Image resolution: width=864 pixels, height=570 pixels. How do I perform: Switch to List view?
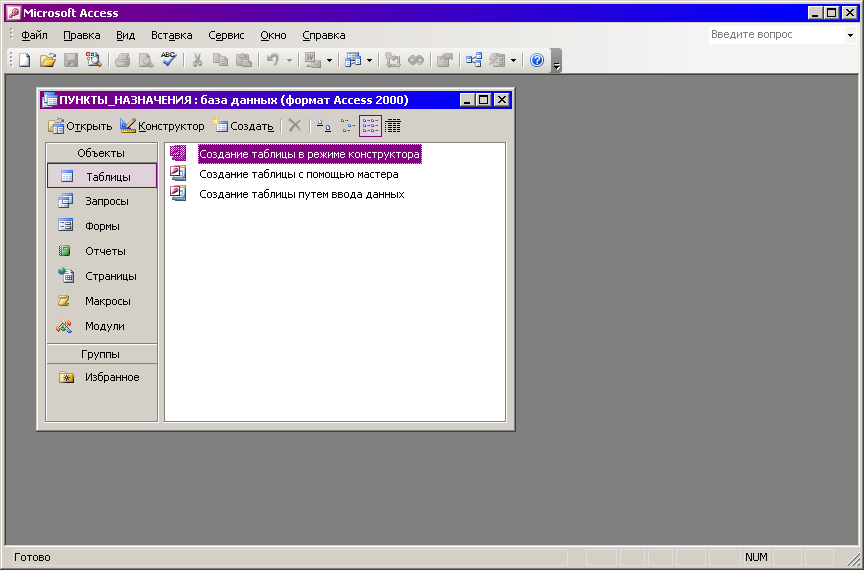click(x=370, y=126)
